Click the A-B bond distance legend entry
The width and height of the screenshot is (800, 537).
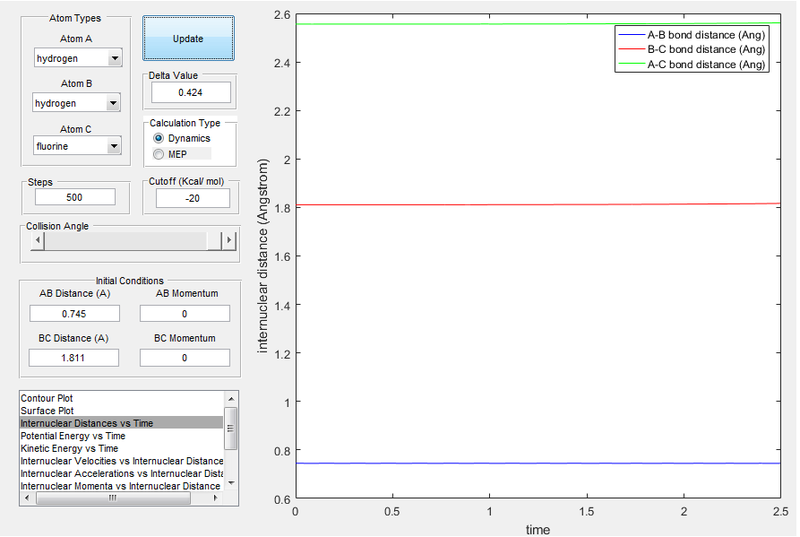pos(691,35)
